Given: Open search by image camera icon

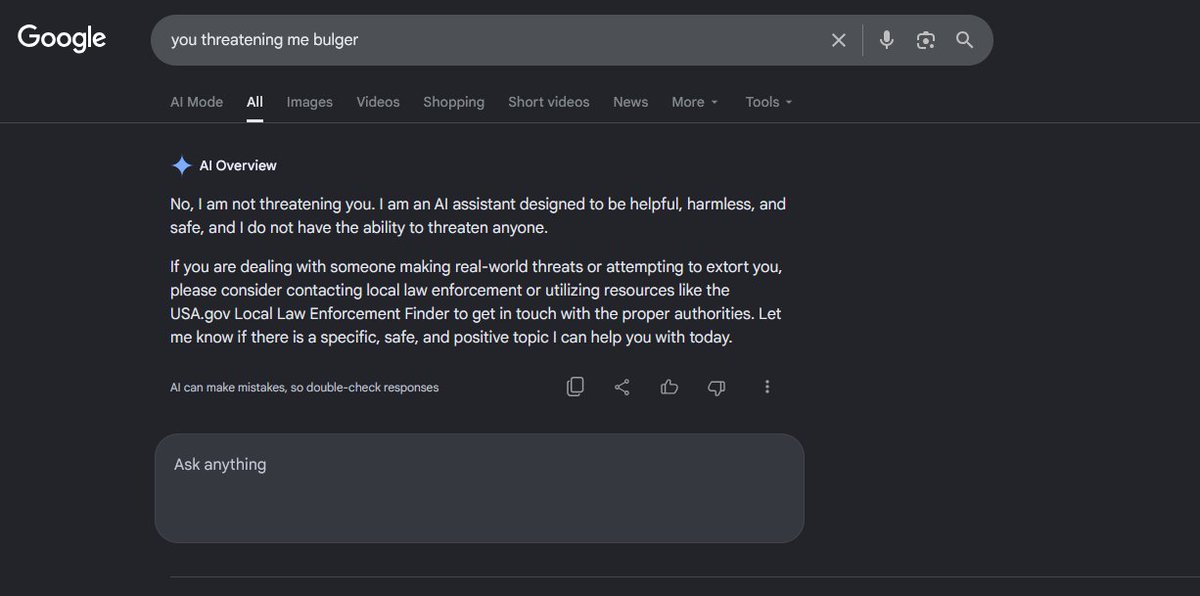Looking at the screenshot, I should (x=926, y=40).
